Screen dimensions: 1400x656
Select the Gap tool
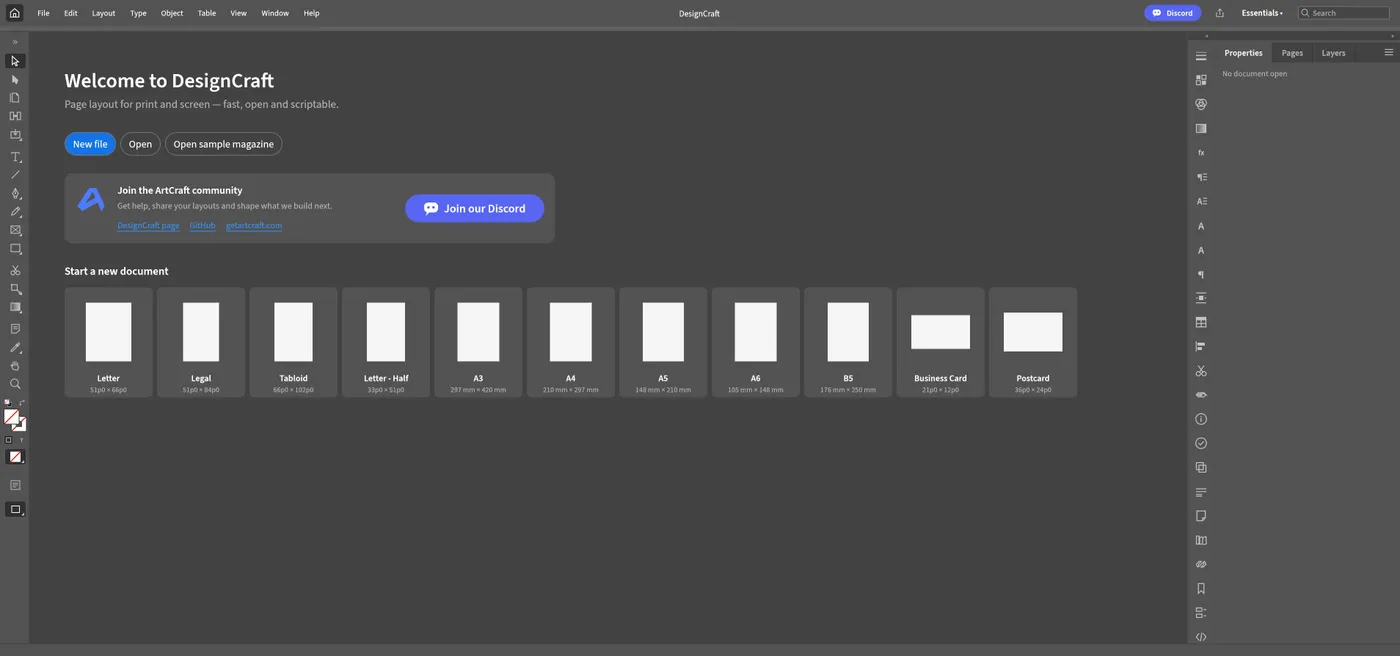click(15, 116)
